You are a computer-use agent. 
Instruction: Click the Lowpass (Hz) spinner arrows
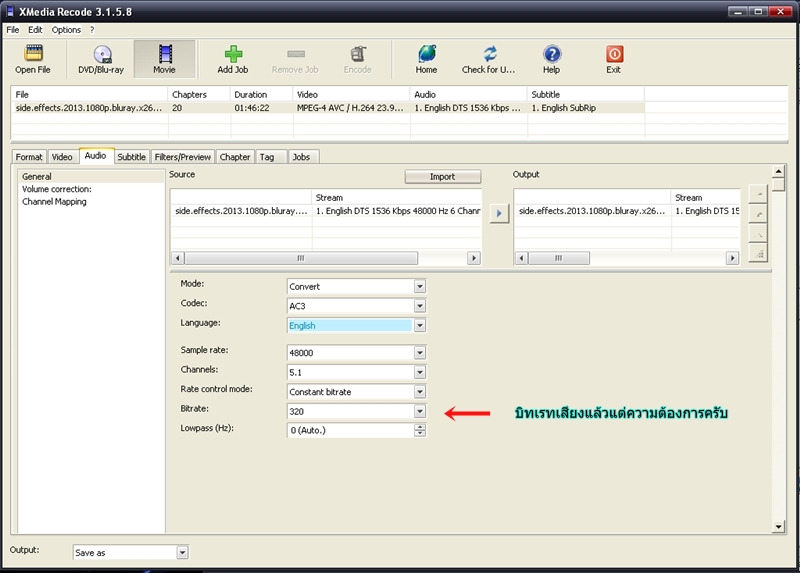click(x=420, y=430)
